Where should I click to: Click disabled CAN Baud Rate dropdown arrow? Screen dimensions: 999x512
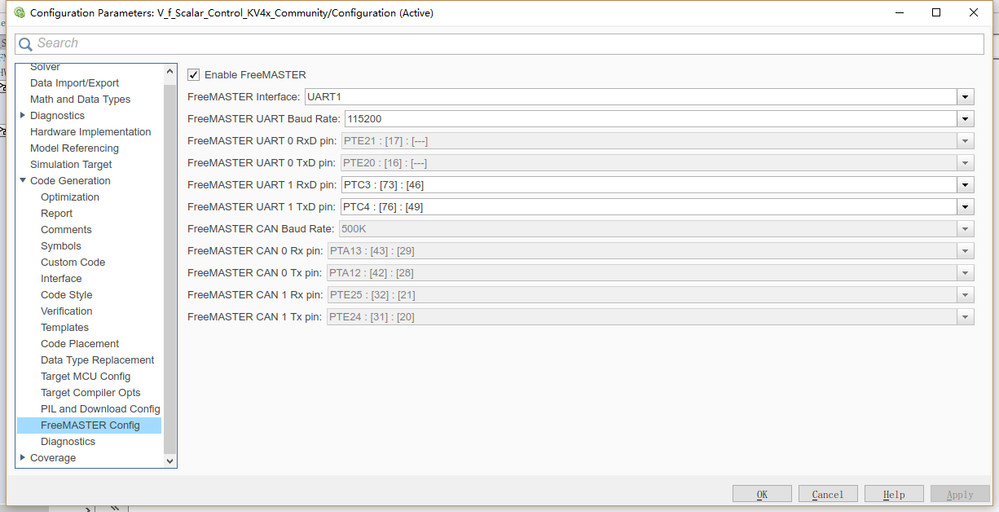point(965,229)
